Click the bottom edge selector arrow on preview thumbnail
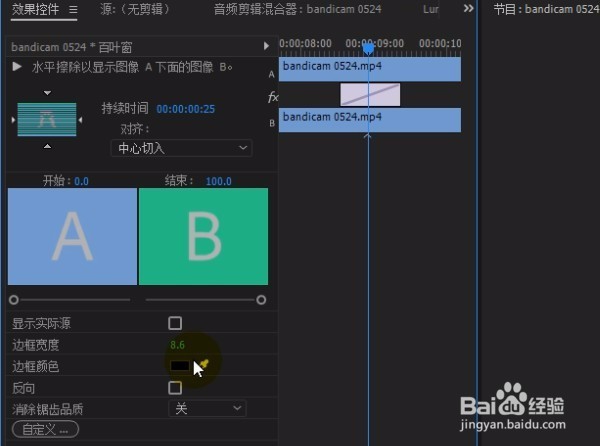The width and height of the screenshot is (600, 446). 47,146
